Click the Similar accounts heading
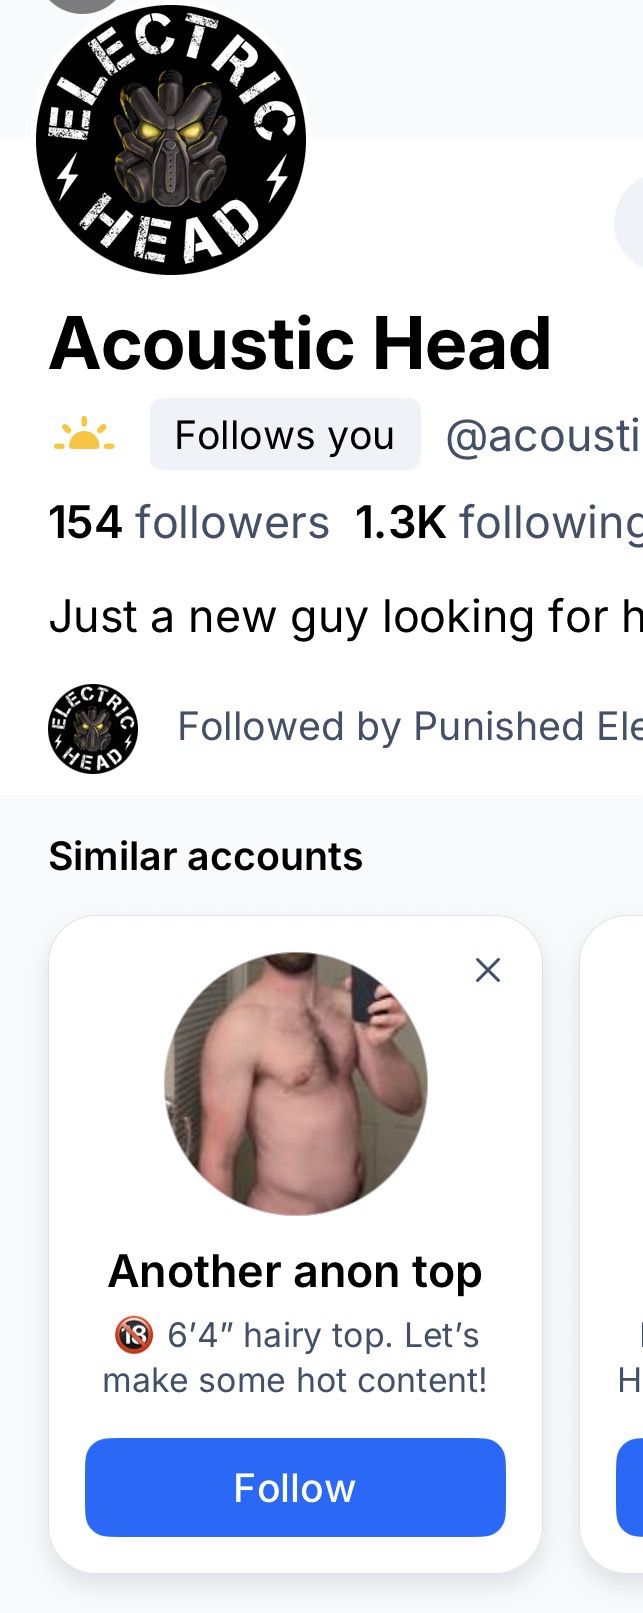 (x=206, y=856)
